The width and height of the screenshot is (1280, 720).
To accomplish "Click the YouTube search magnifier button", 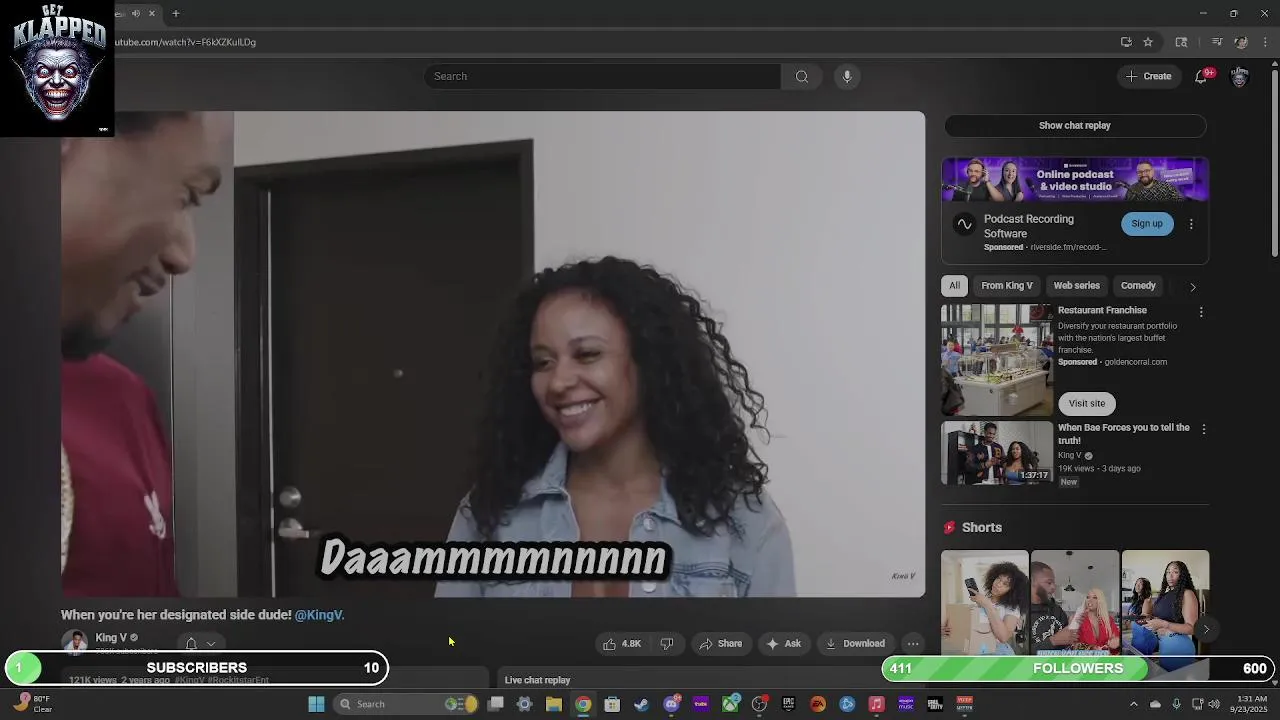I will coord(801,76).
